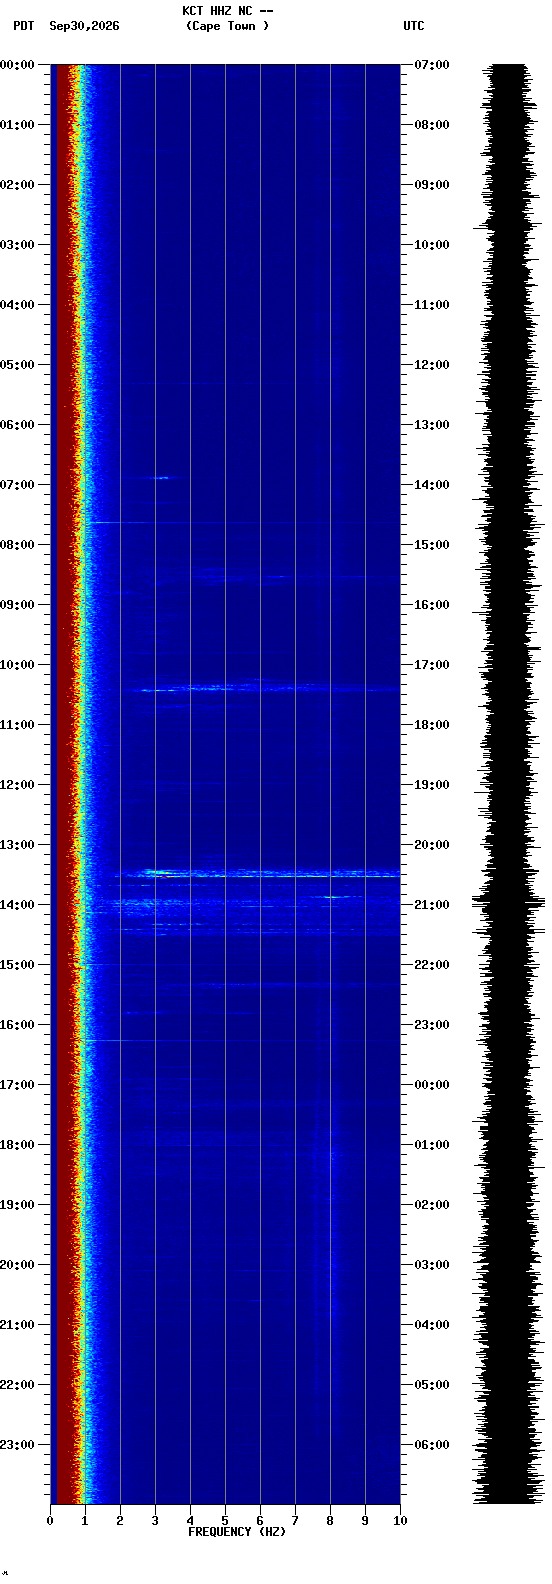Click the frequency axis tick label 6
The width and height of the screenshot is (552, 1584).
point(260,1521)
